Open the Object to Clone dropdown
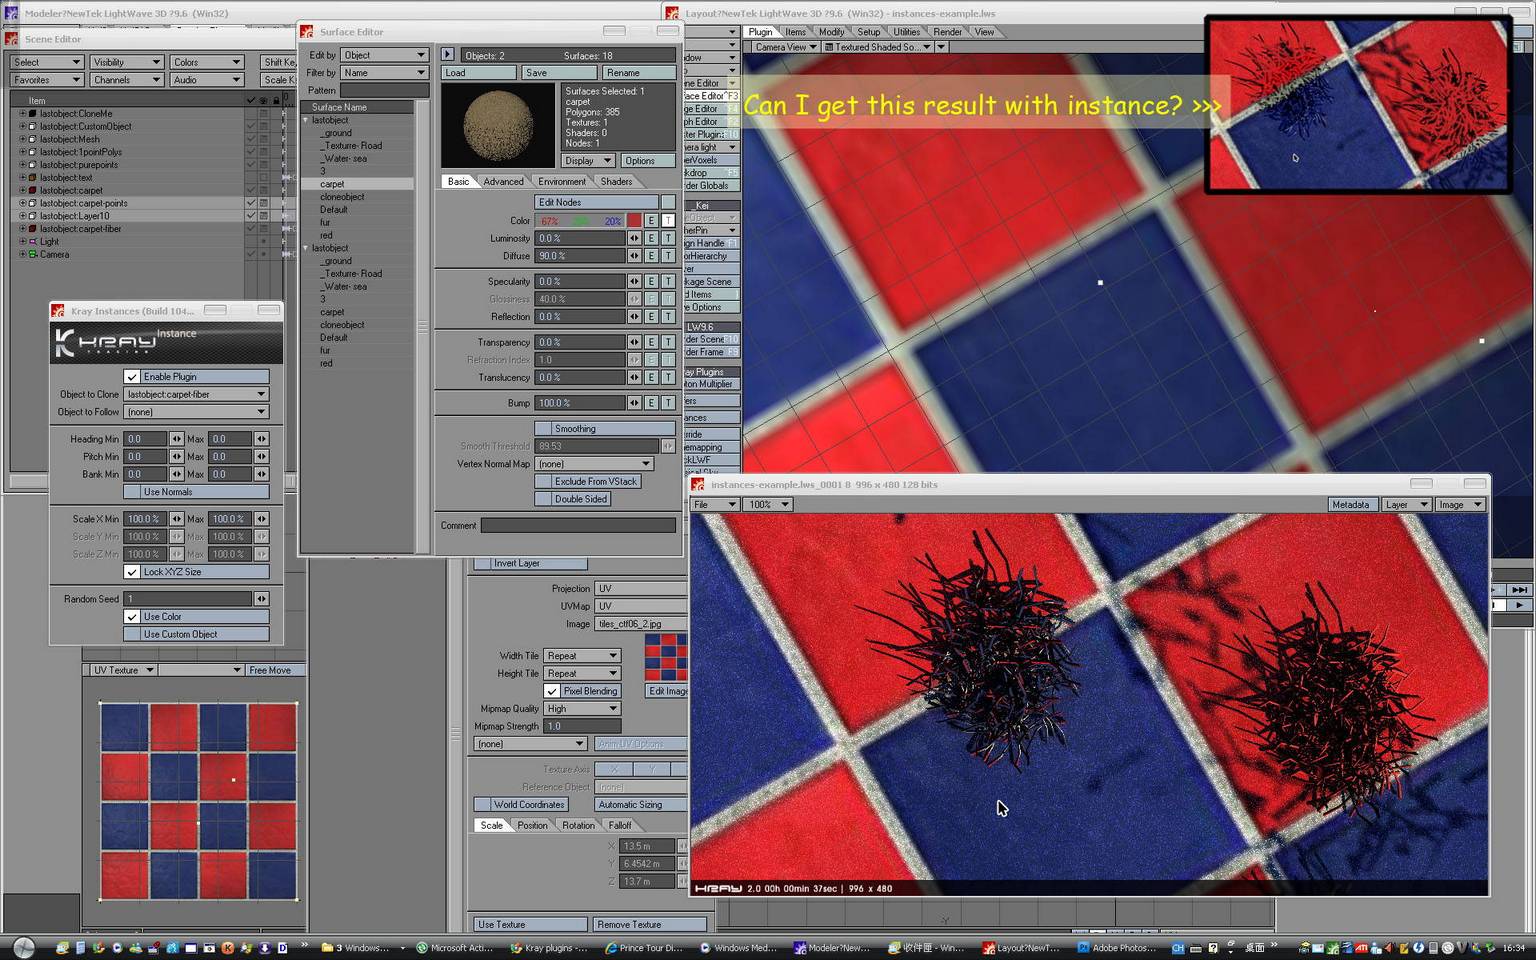1536x960 pixels. (197, 395)
